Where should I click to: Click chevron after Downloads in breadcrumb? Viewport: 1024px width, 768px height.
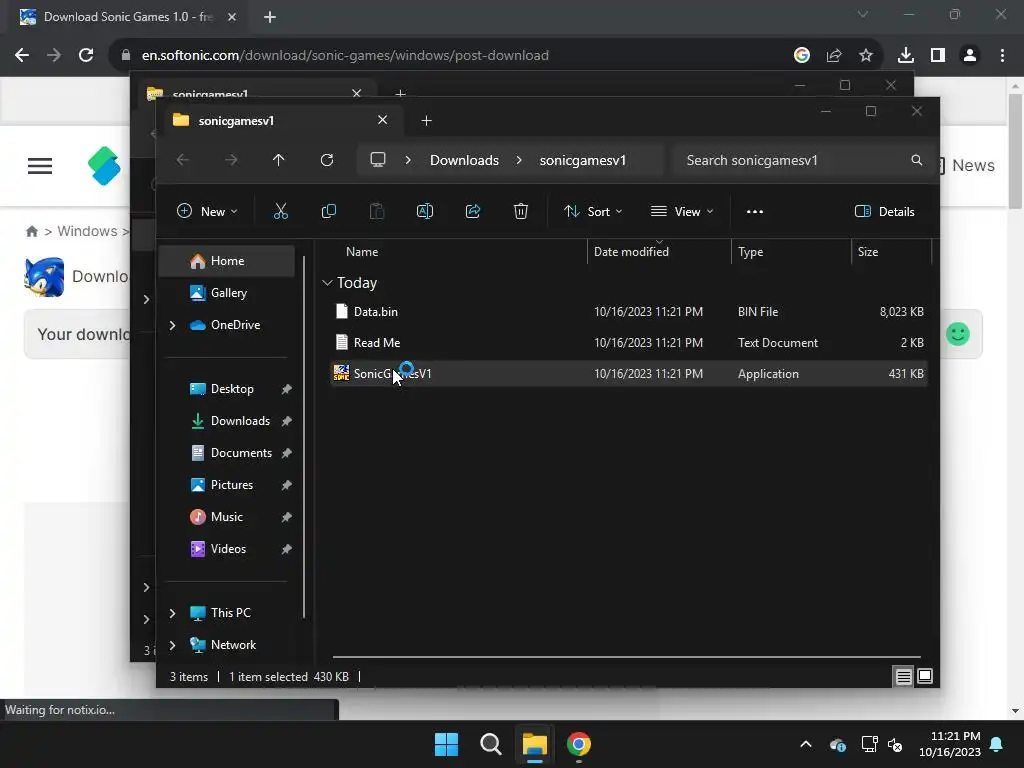(519, 160)
